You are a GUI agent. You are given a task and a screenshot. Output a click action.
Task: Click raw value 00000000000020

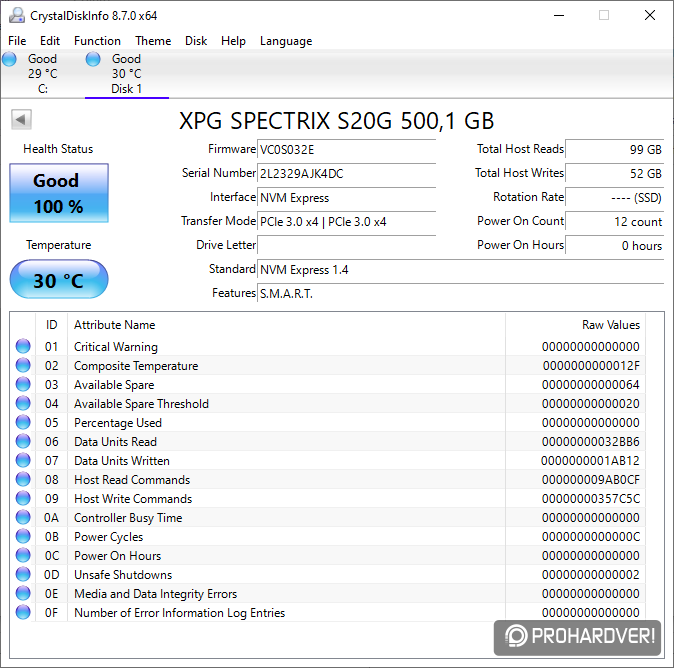pyautogui.click(x=591, y=404)
